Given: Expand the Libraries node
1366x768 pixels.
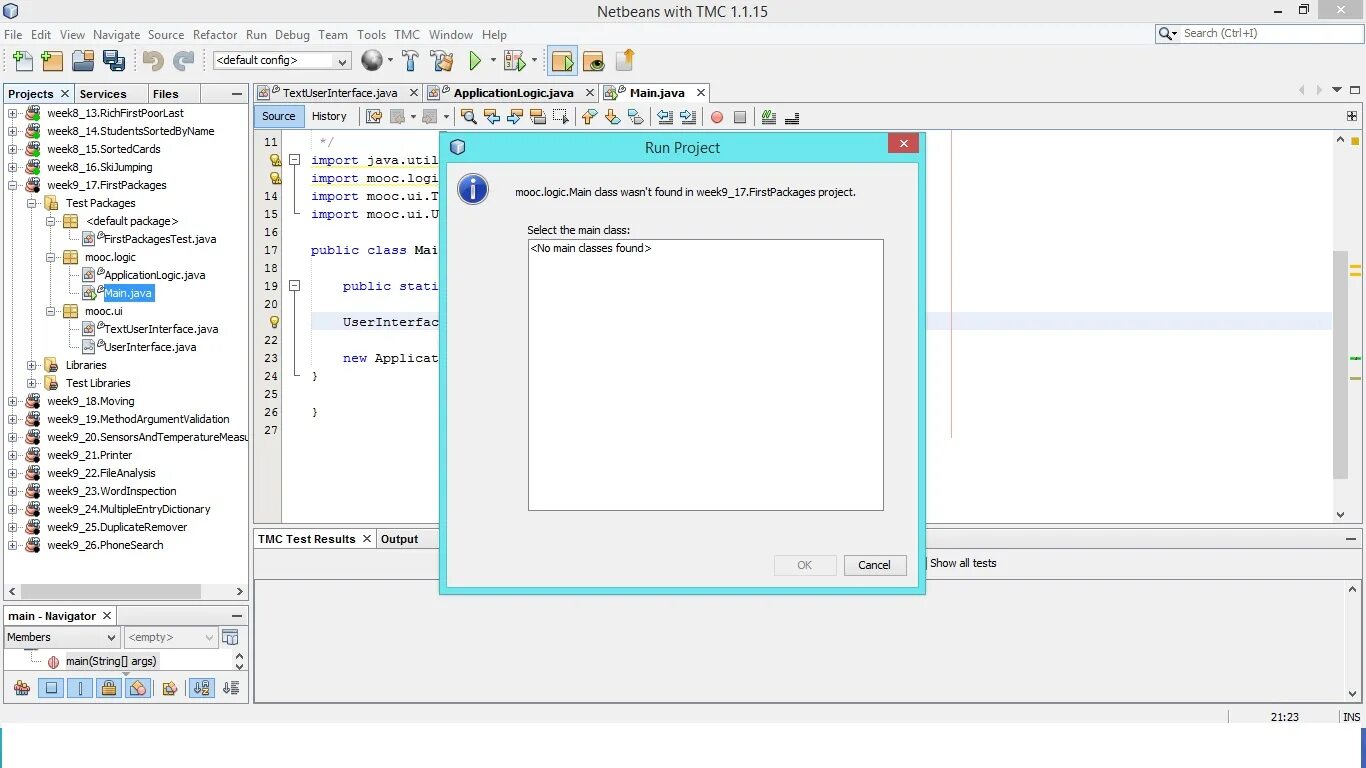Looking at the screenshot, I should pos(32,365).
